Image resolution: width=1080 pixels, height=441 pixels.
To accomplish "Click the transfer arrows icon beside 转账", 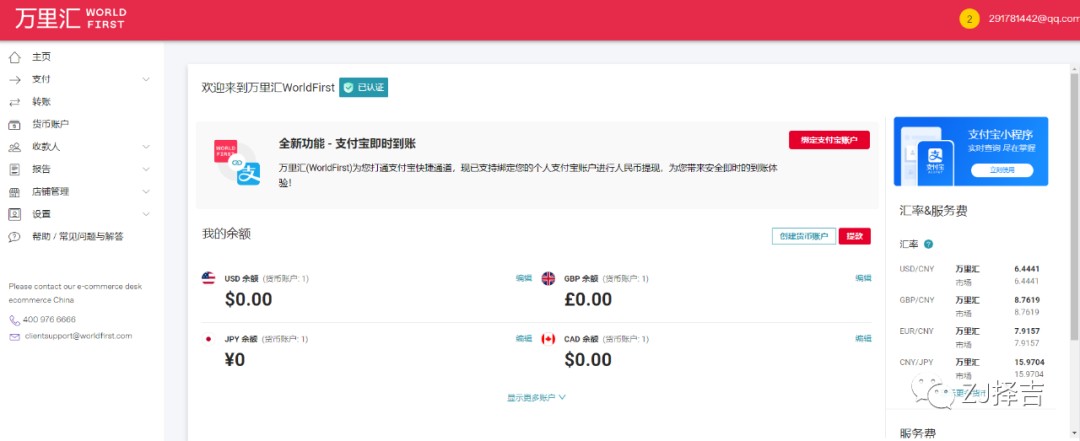I will tap(14, 102).
